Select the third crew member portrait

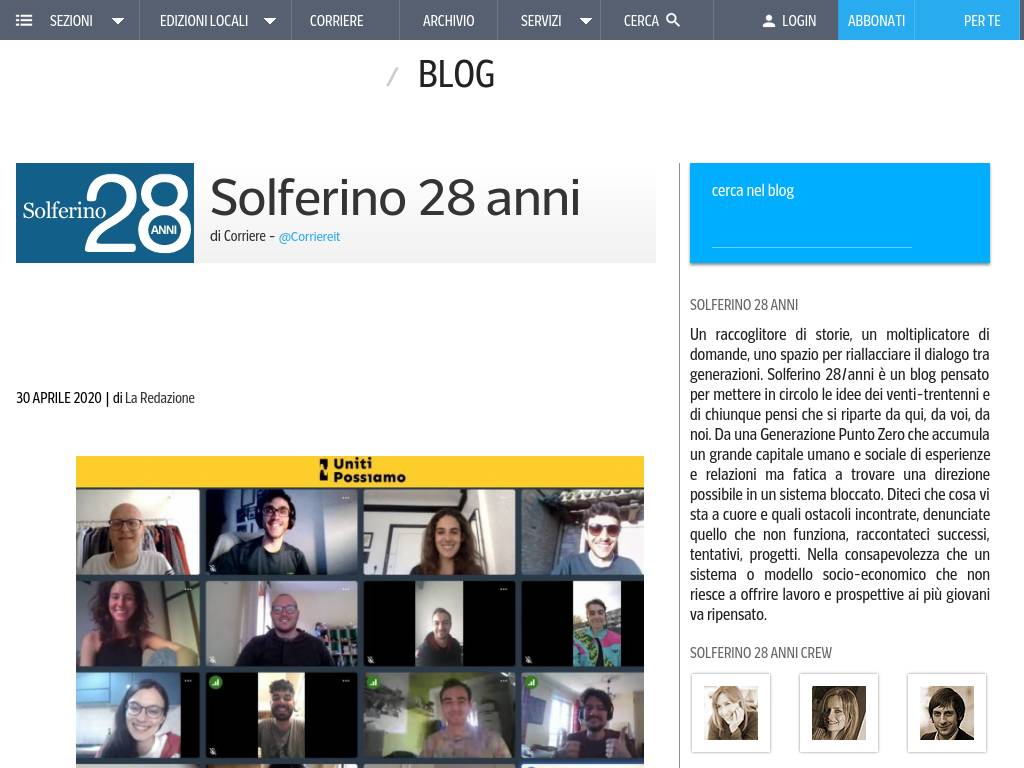pos(947,713)
